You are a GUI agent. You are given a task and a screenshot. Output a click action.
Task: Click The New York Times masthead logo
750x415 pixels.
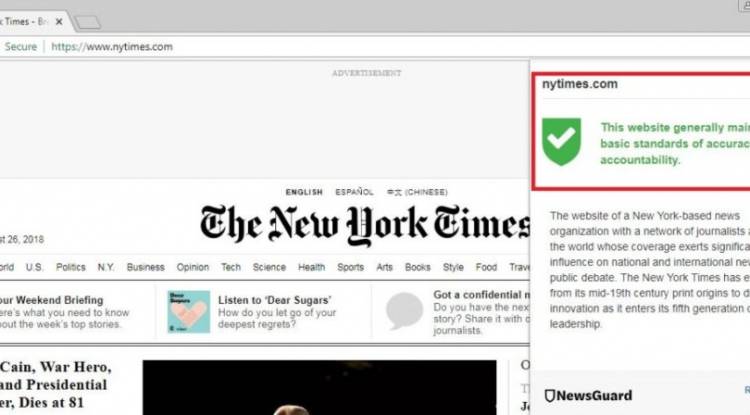pos(365,225)
